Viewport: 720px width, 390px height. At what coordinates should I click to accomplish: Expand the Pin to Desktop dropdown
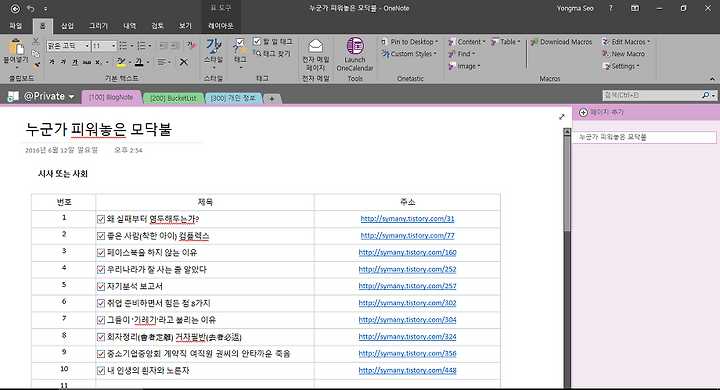pyautogui.click(x=437, y=42)
